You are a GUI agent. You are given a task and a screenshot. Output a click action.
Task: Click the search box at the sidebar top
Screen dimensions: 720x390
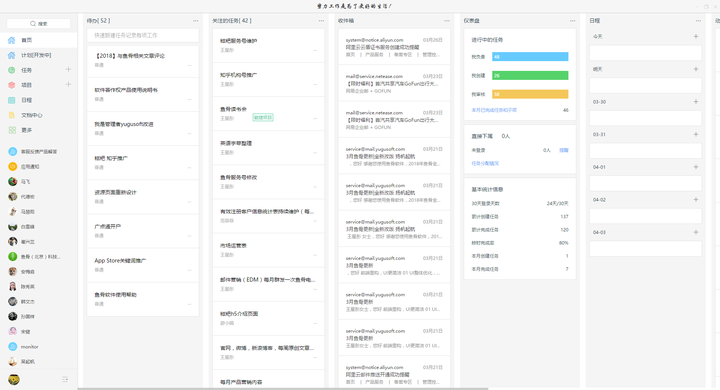point(39,23)
